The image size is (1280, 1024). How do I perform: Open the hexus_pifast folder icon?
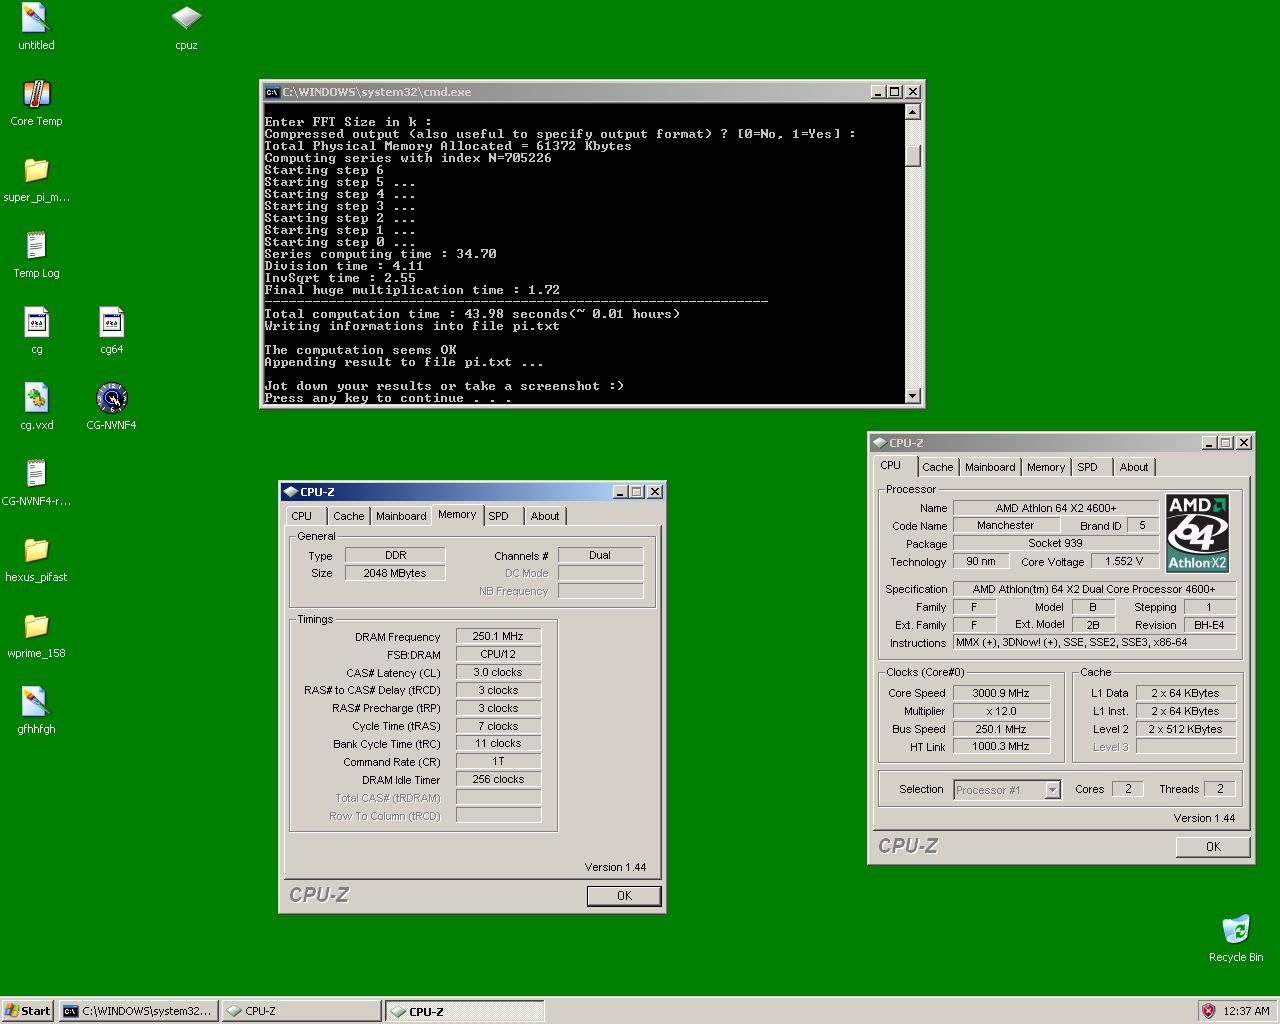pyautogui.click(x=36, y=559)
